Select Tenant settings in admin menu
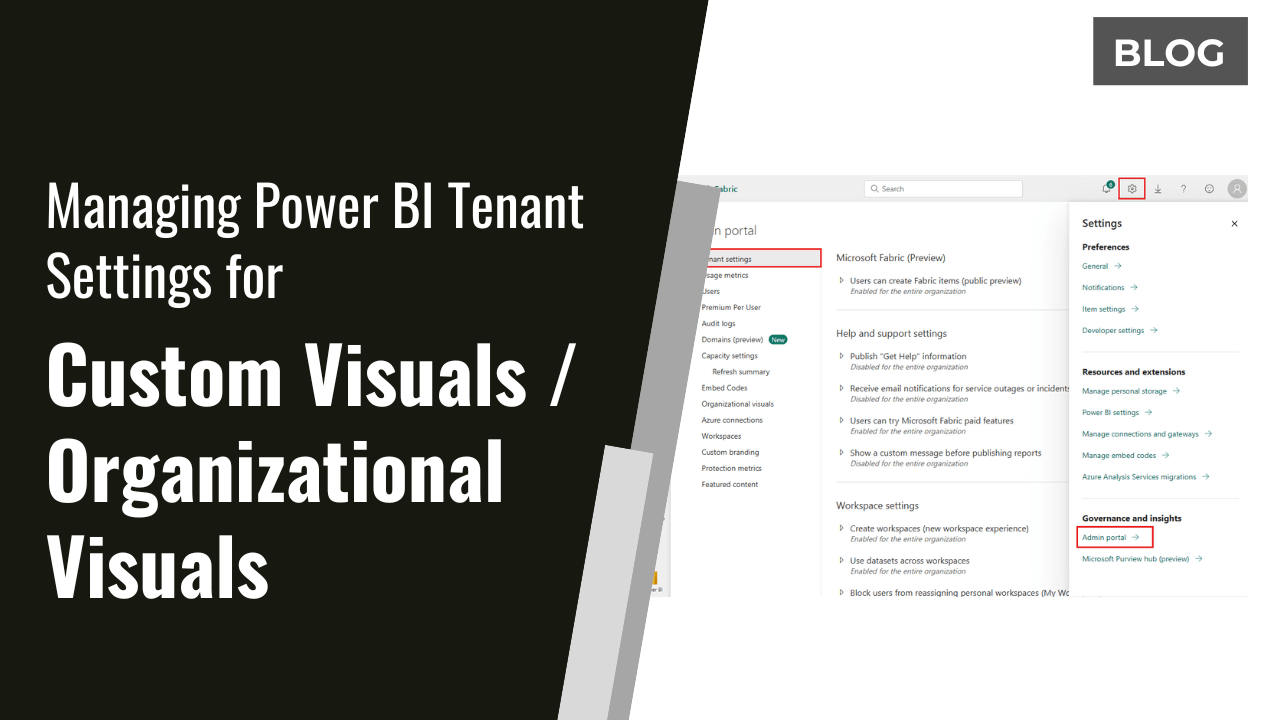1280x720 pixels. pyautogui.click(x=760, y=259)
